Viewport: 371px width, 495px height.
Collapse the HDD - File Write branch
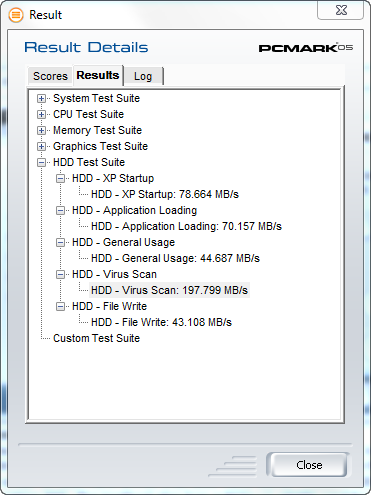60,306
